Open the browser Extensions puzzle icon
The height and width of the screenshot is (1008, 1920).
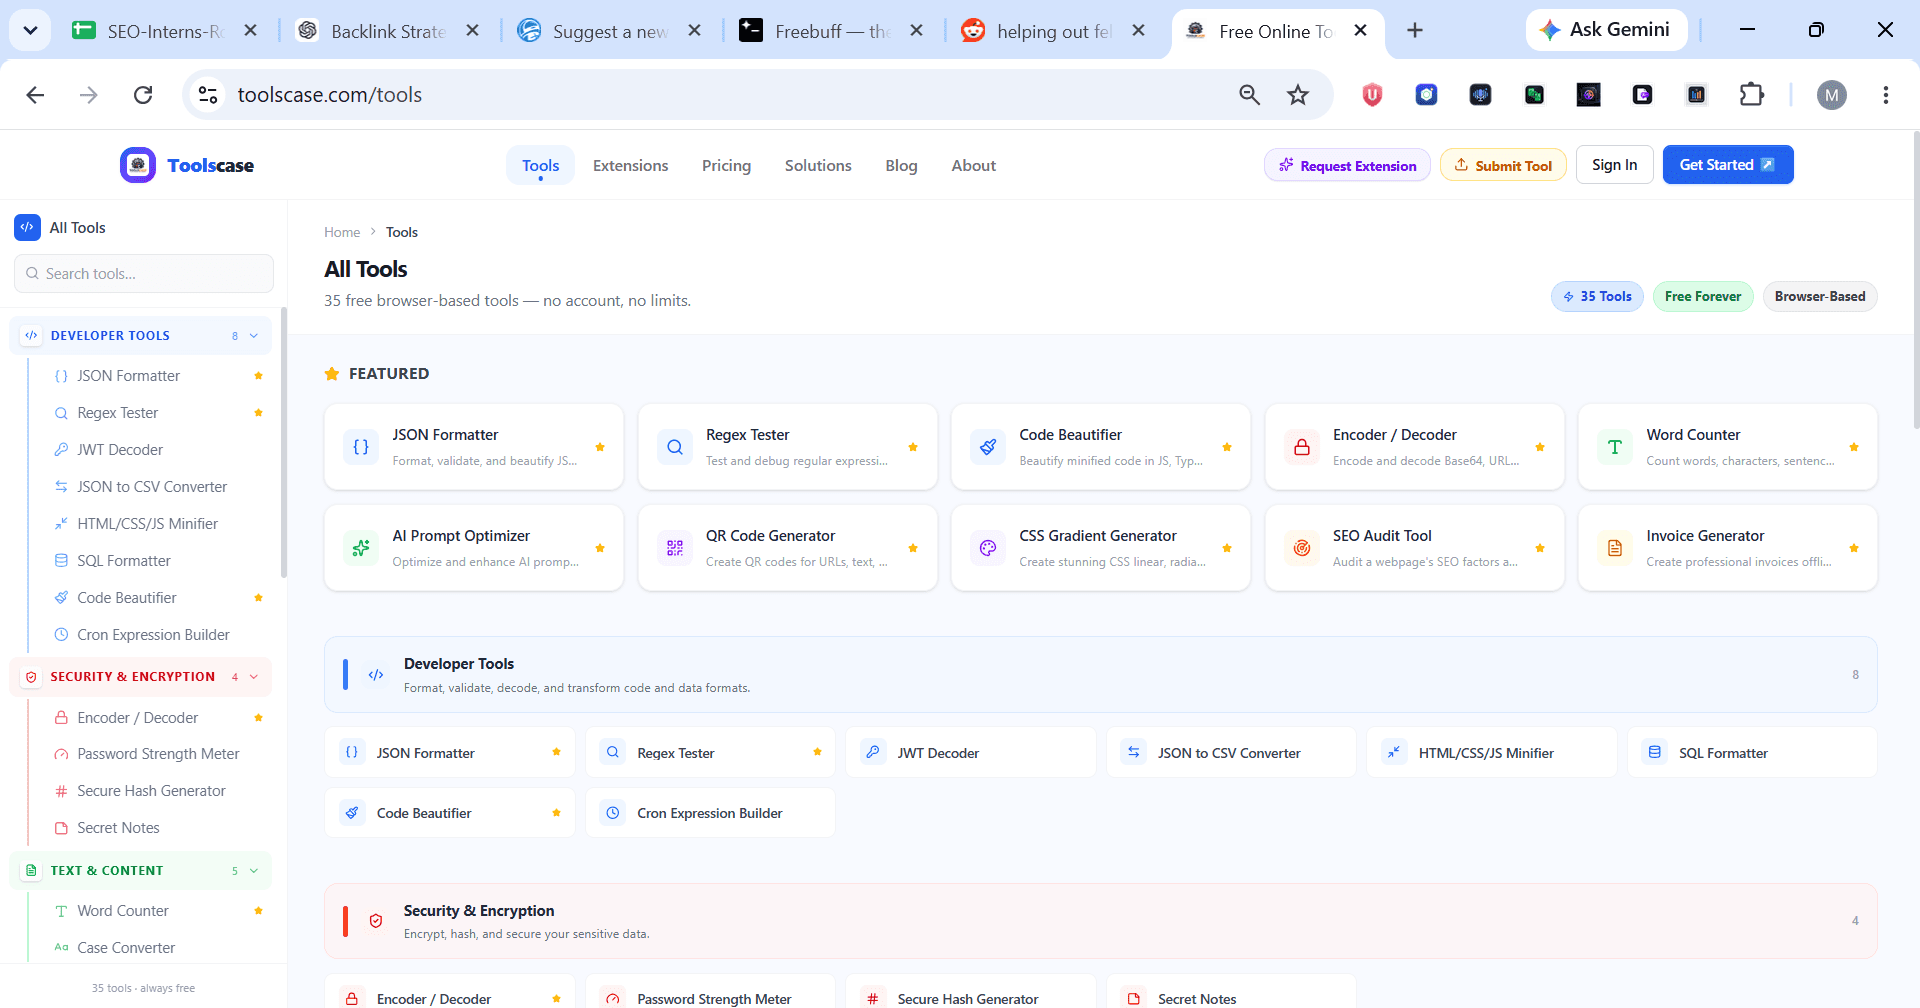[x=1752, y=95]
